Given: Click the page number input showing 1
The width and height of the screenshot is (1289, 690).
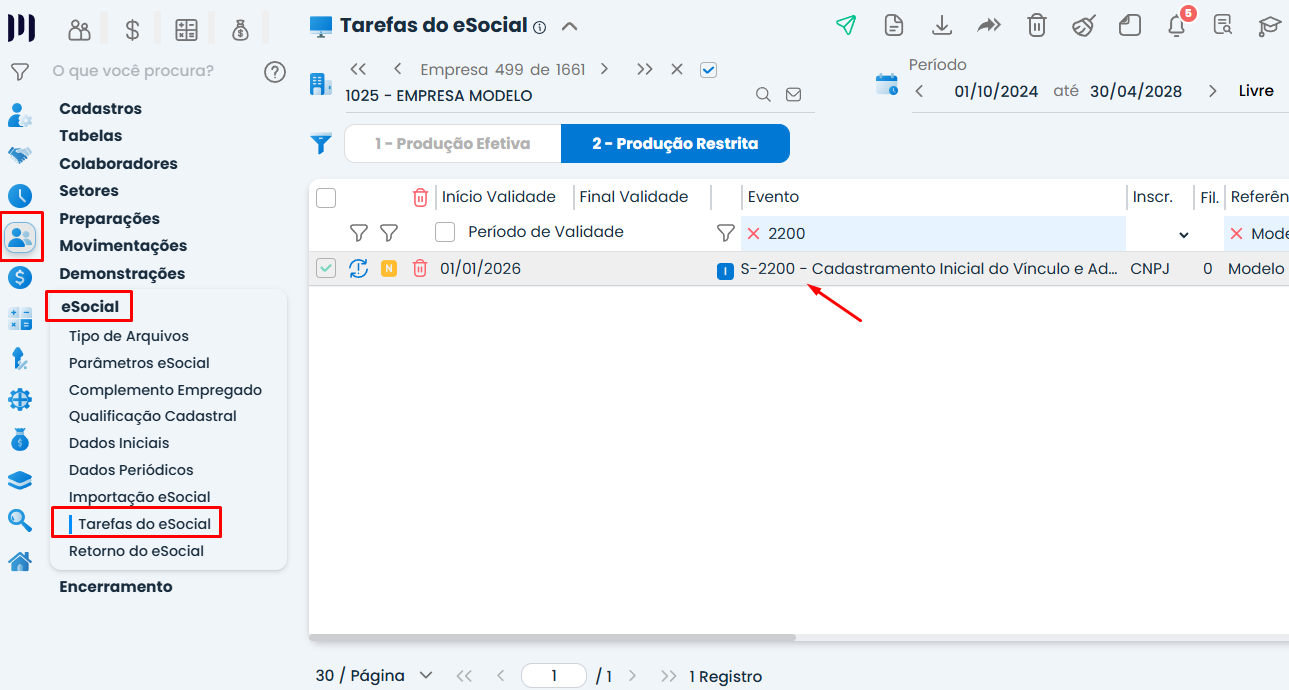Looking at the screenshot, I should click(x=554, y=676).
